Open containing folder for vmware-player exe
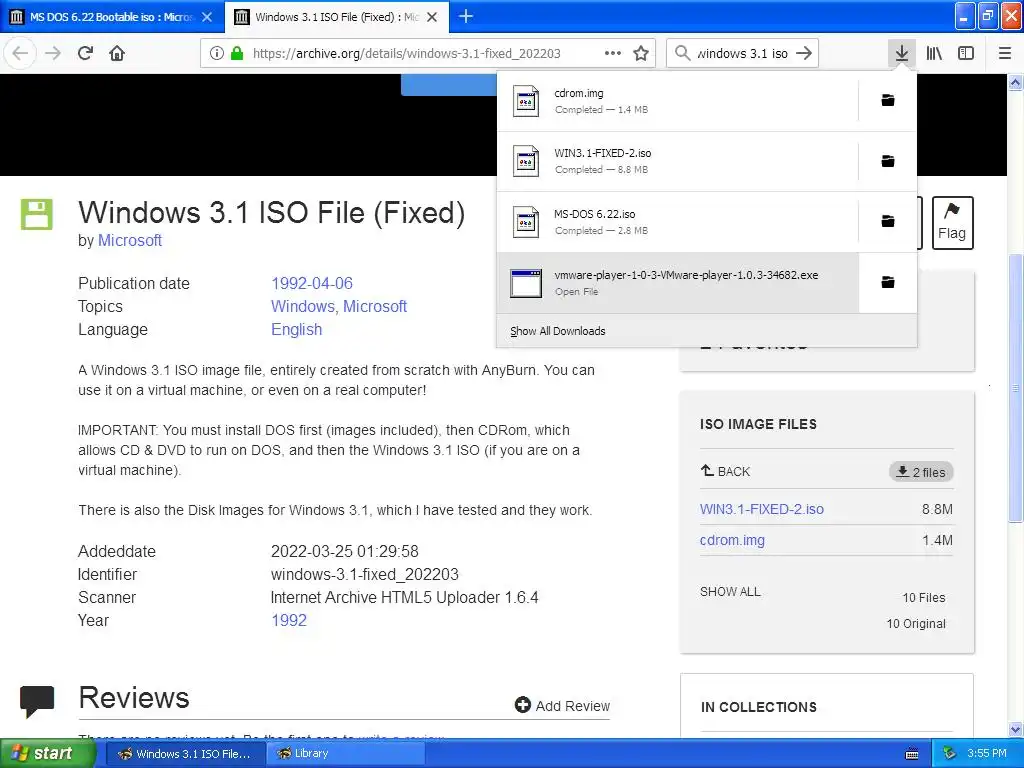This screenshot has height=768, width=1024. coord(888,282)
